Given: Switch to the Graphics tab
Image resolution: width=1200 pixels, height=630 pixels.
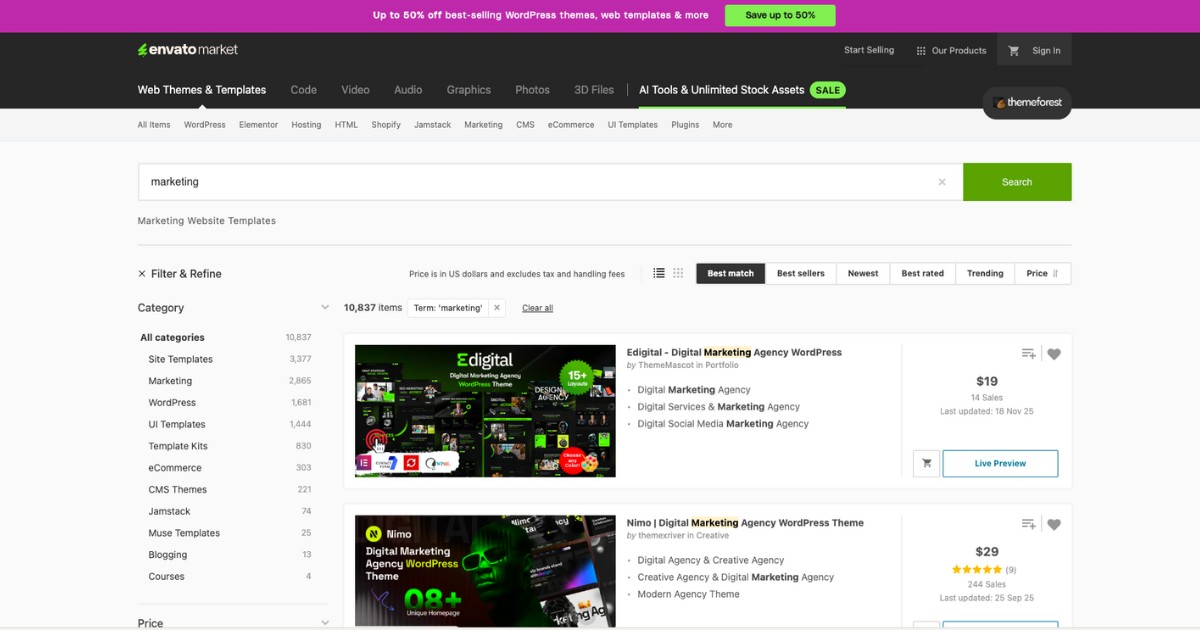Looking at the screenshot, I should (x=468, y=90).
